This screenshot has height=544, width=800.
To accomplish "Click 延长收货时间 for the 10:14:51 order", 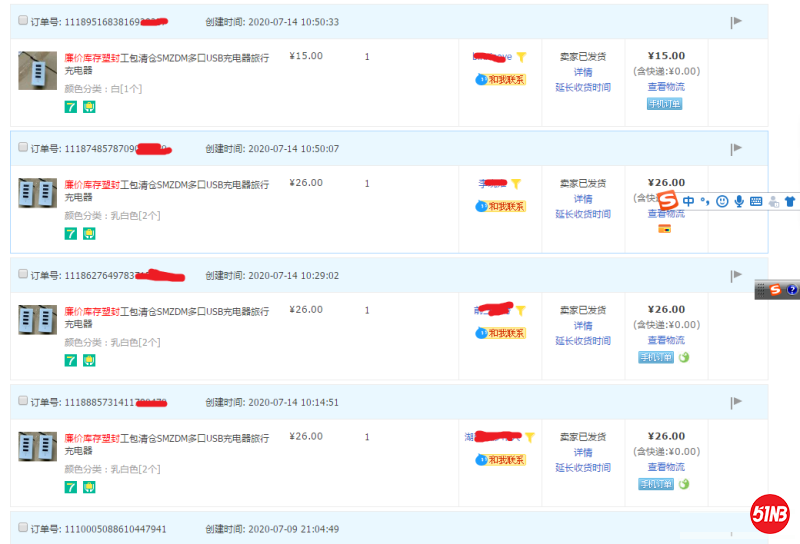I will pos(583,467).
